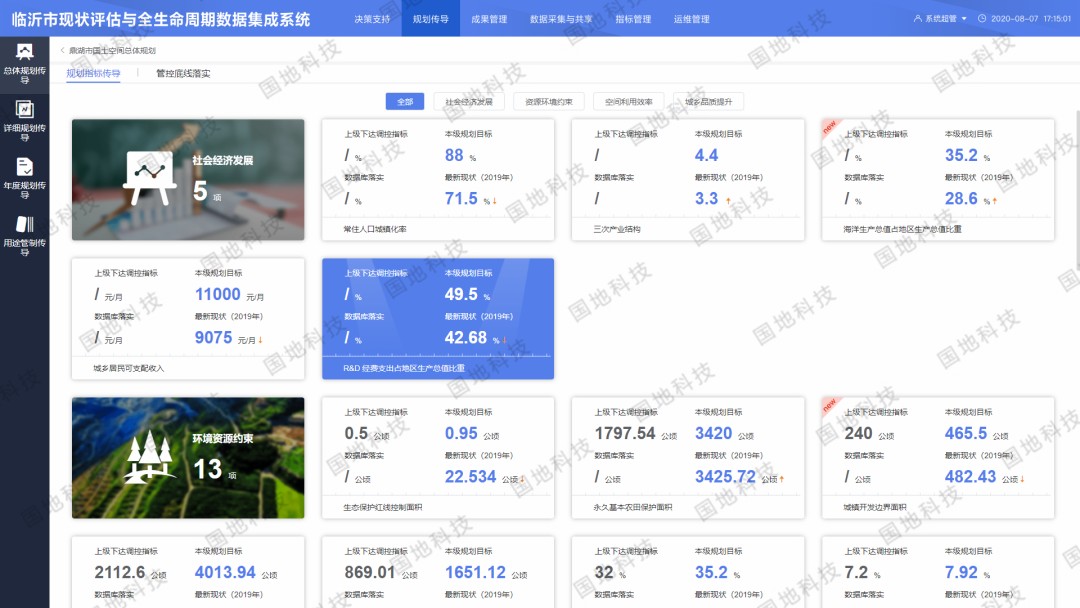
Task: Open the 城镇开发边界面积 indicator card
Action: tap(938, 458)
